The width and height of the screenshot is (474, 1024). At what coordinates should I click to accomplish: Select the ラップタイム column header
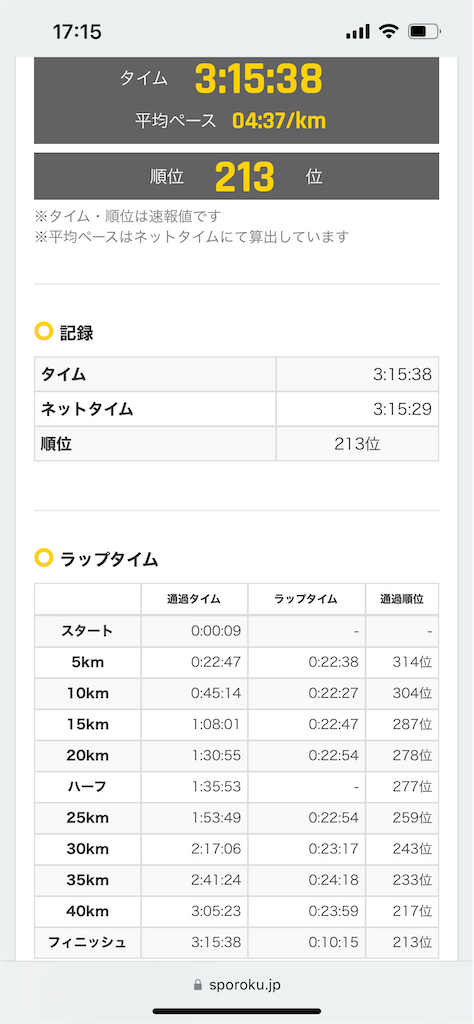tap(306, 600)
